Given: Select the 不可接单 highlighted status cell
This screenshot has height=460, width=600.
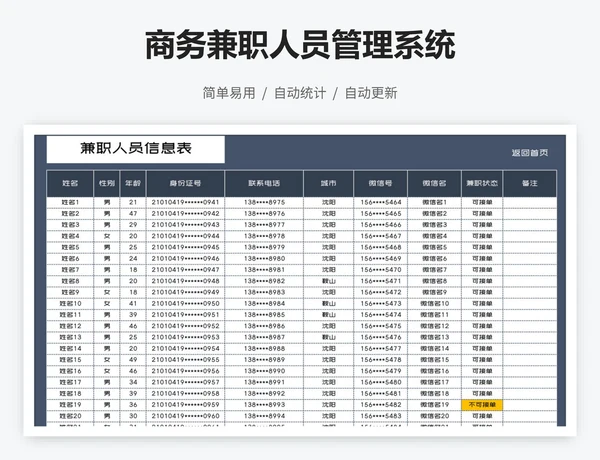Looking at the screenshot, I should (482, 405).
